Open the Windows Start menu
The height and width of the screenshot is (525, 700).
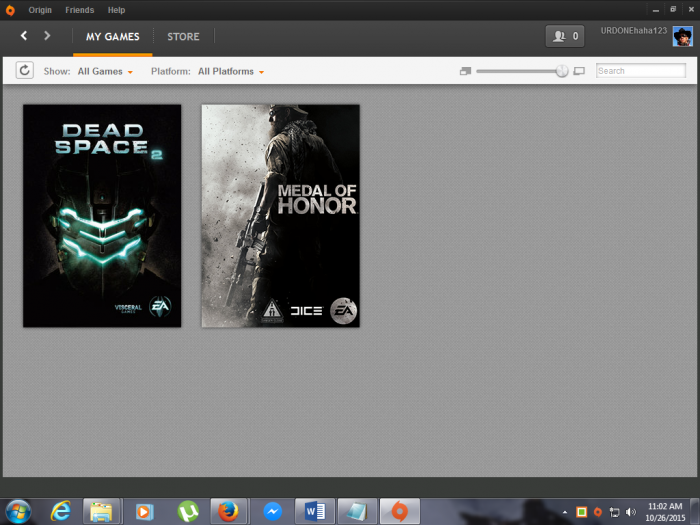click(18, 511)
